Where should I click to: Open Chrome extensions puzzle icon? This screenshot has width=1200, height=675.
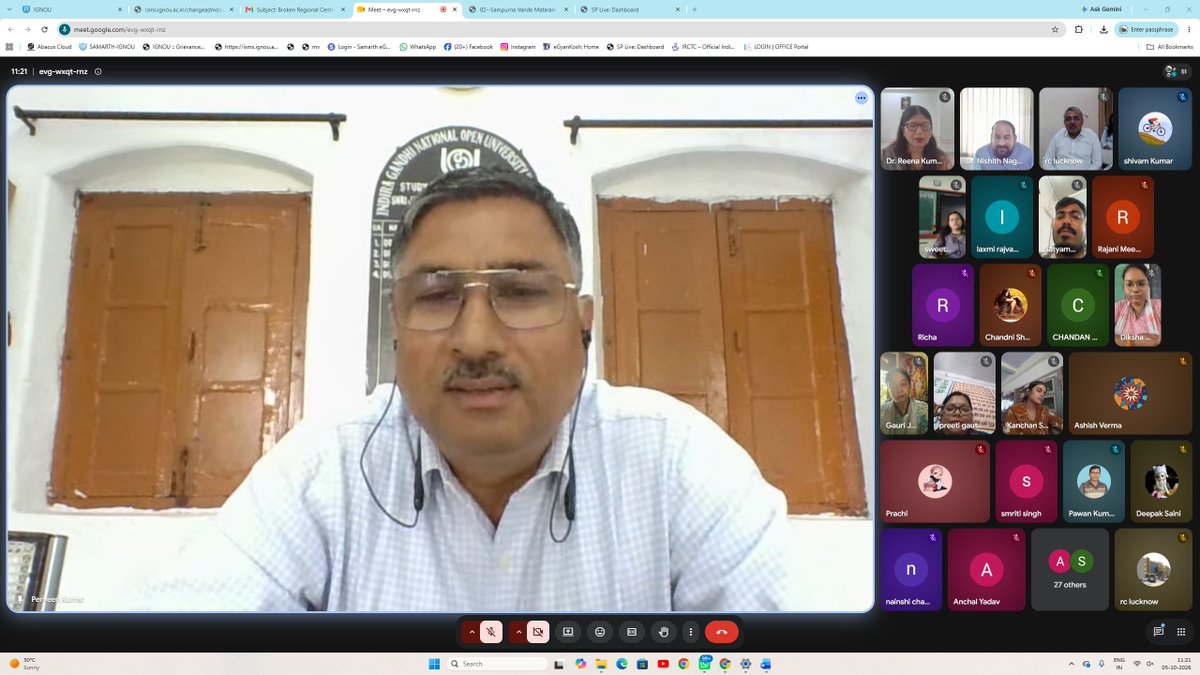[1079, 29]
